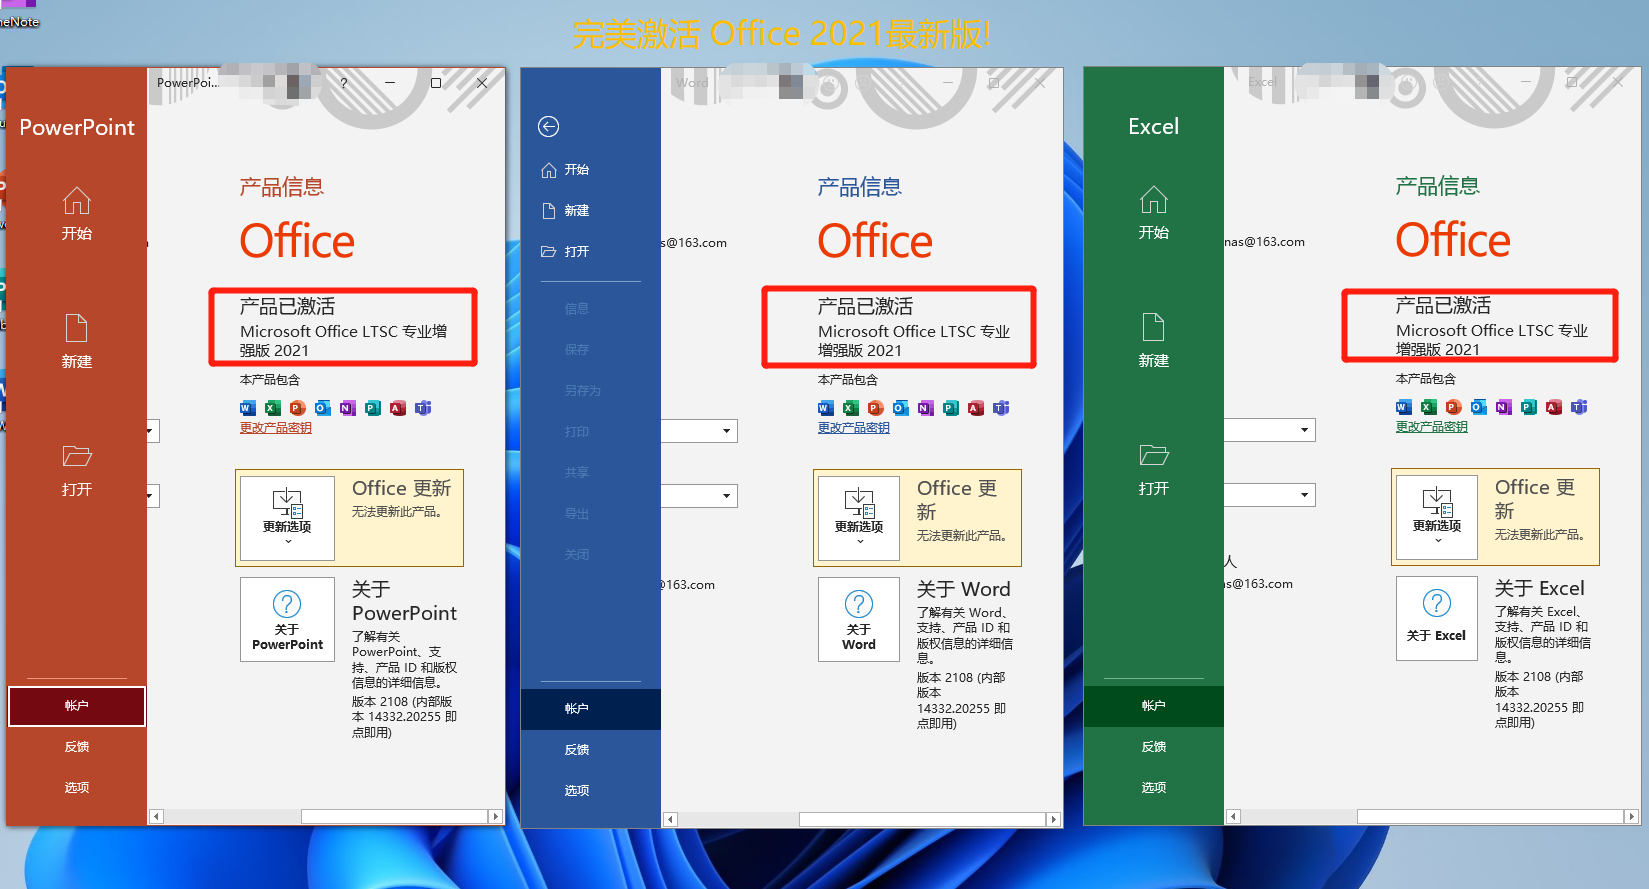This screenshot has width=1649, height=889.
Task: Open Options (选项) in PowerPoint sidebar
Action: coord(77,788)
